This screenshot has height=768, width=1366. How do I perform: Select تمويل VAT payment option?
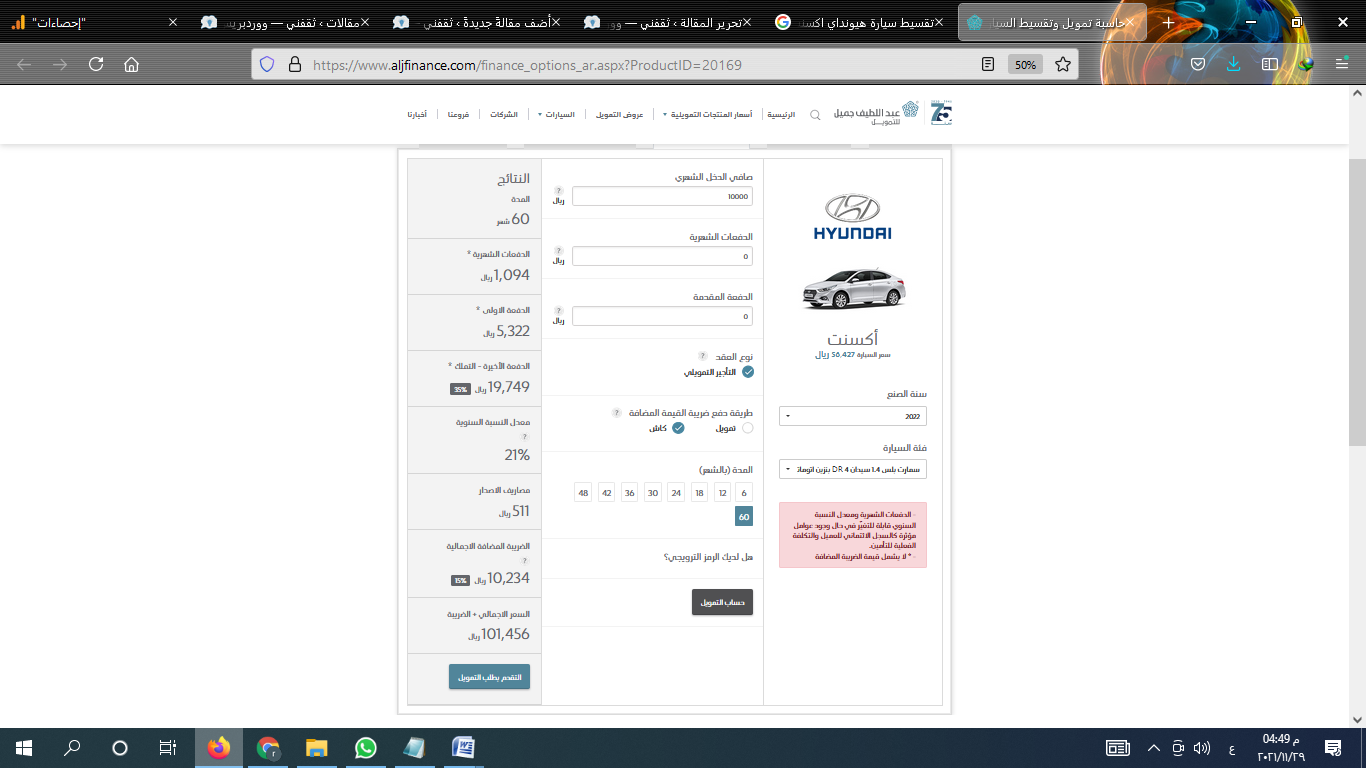tap(748, 428)
